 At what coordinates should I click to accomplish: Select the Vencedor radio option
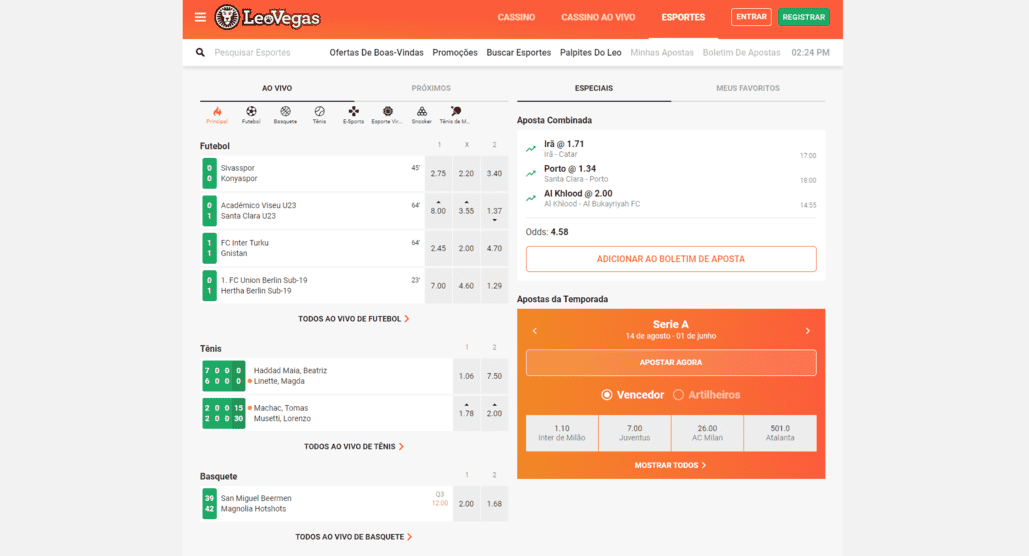[x=607, y=395]
